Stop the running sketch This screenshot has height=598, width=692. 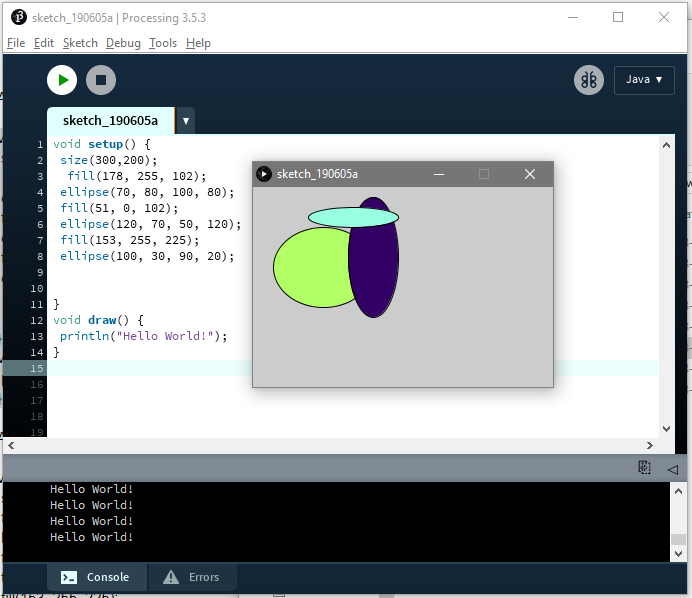(x=101, y=80)
